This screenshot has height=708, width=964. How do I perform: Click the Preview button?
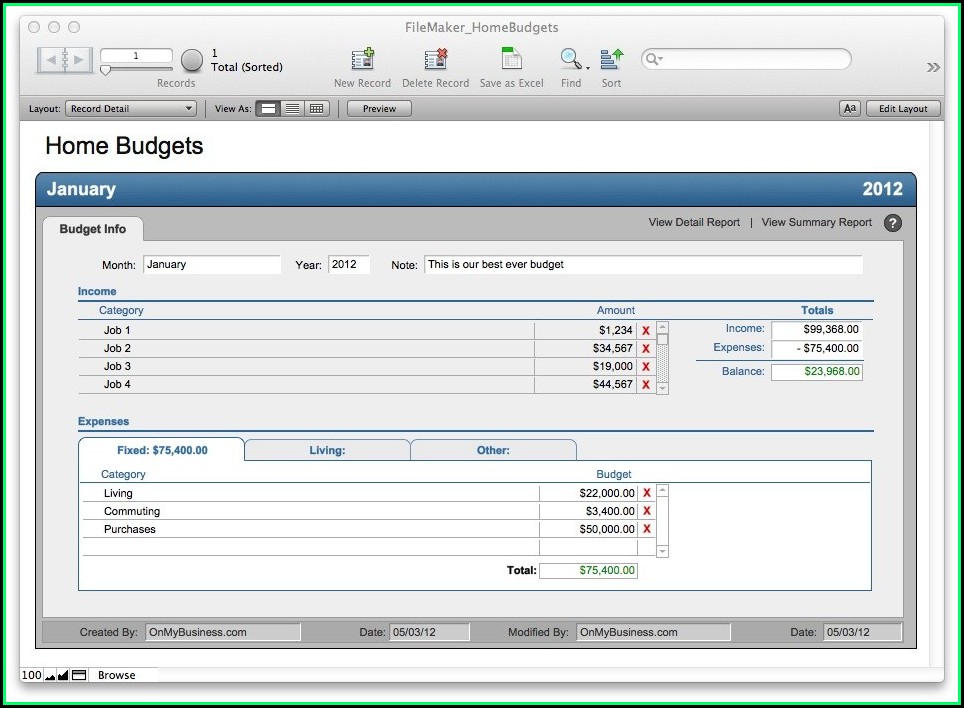coord(379,109)
